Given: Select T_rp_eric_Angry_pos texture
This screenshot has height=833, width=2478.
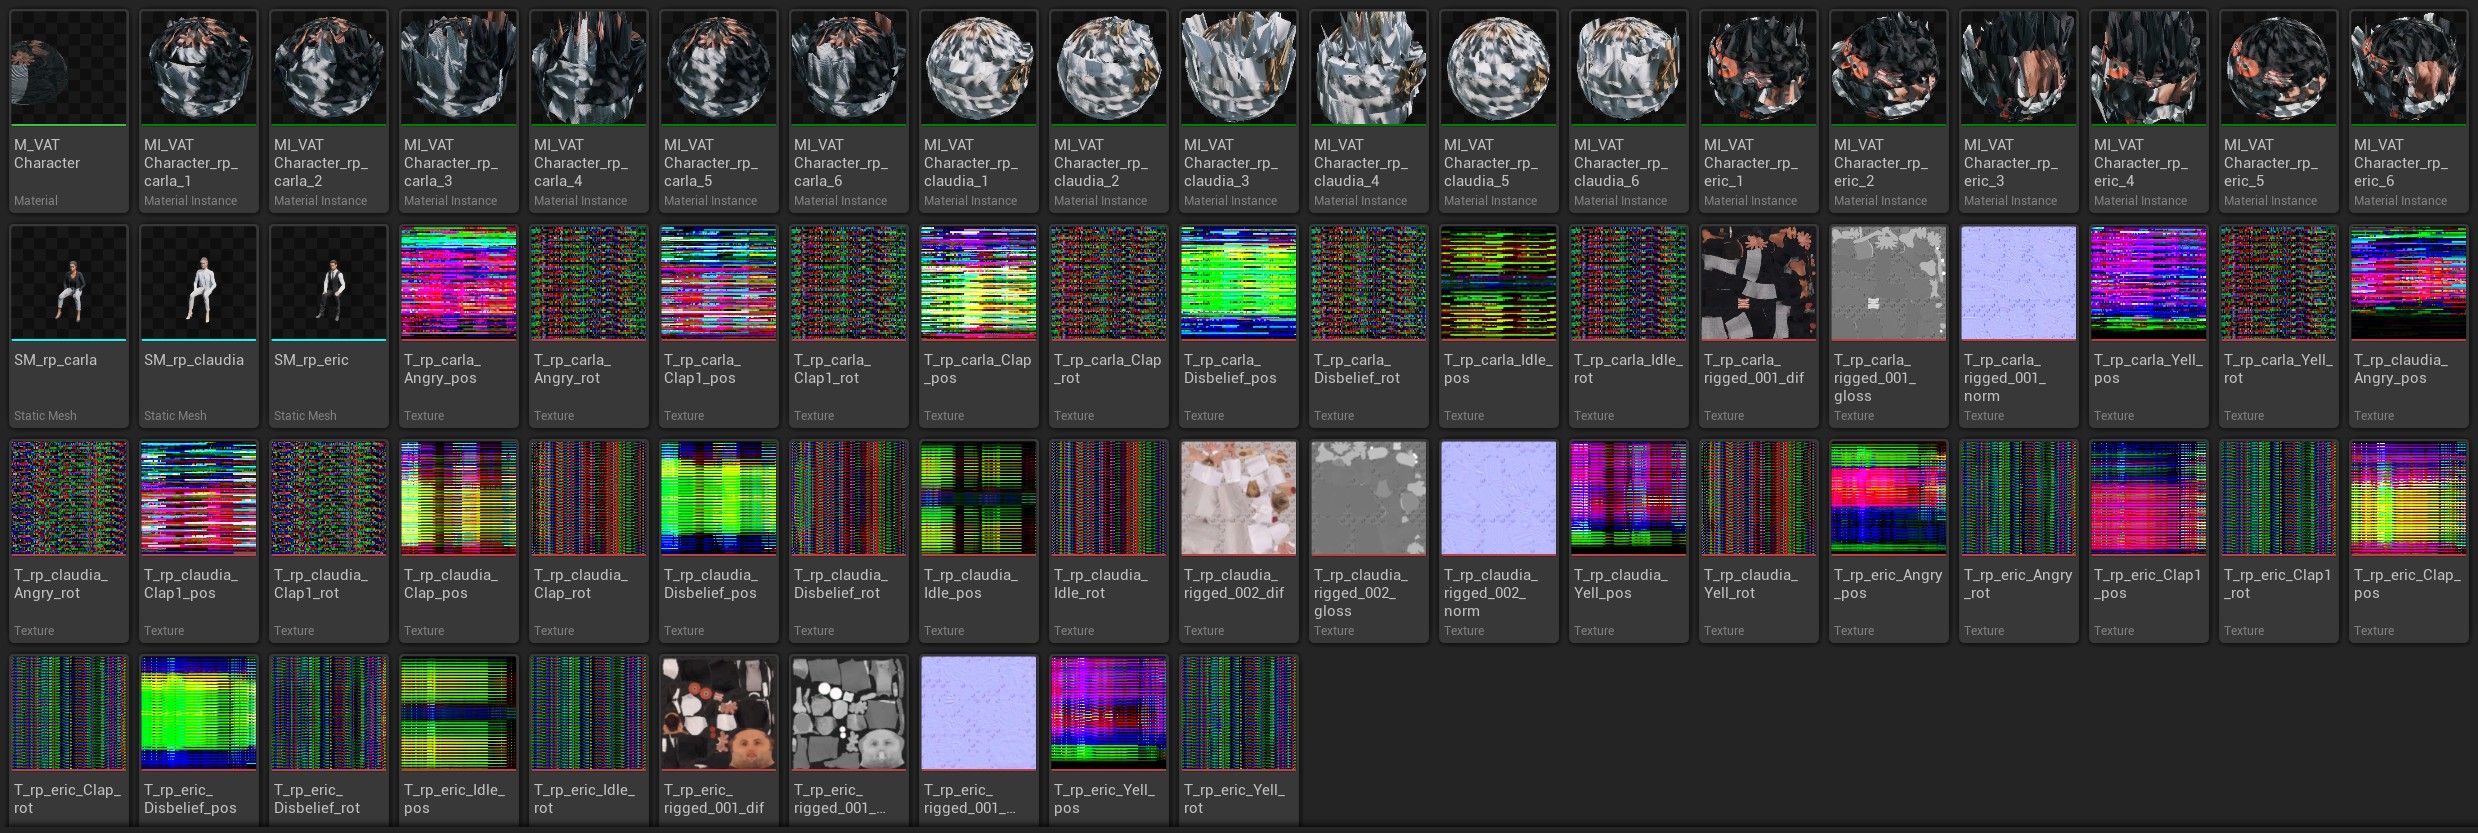Looking at the screenshot, I should pos(1889,541).
